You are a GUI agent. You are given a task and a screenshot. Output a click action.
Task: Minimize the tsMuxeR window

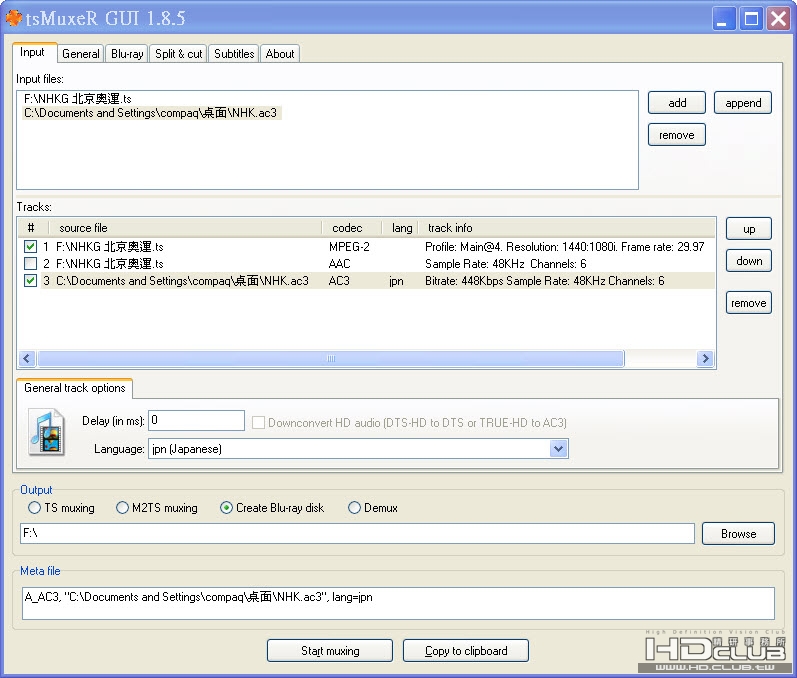point(723,19)
